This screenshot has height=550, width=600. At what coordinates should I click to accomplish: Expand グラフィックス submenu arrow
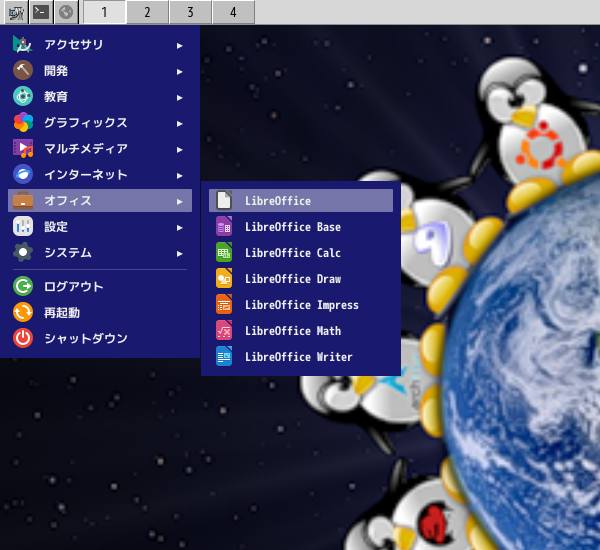179,124
